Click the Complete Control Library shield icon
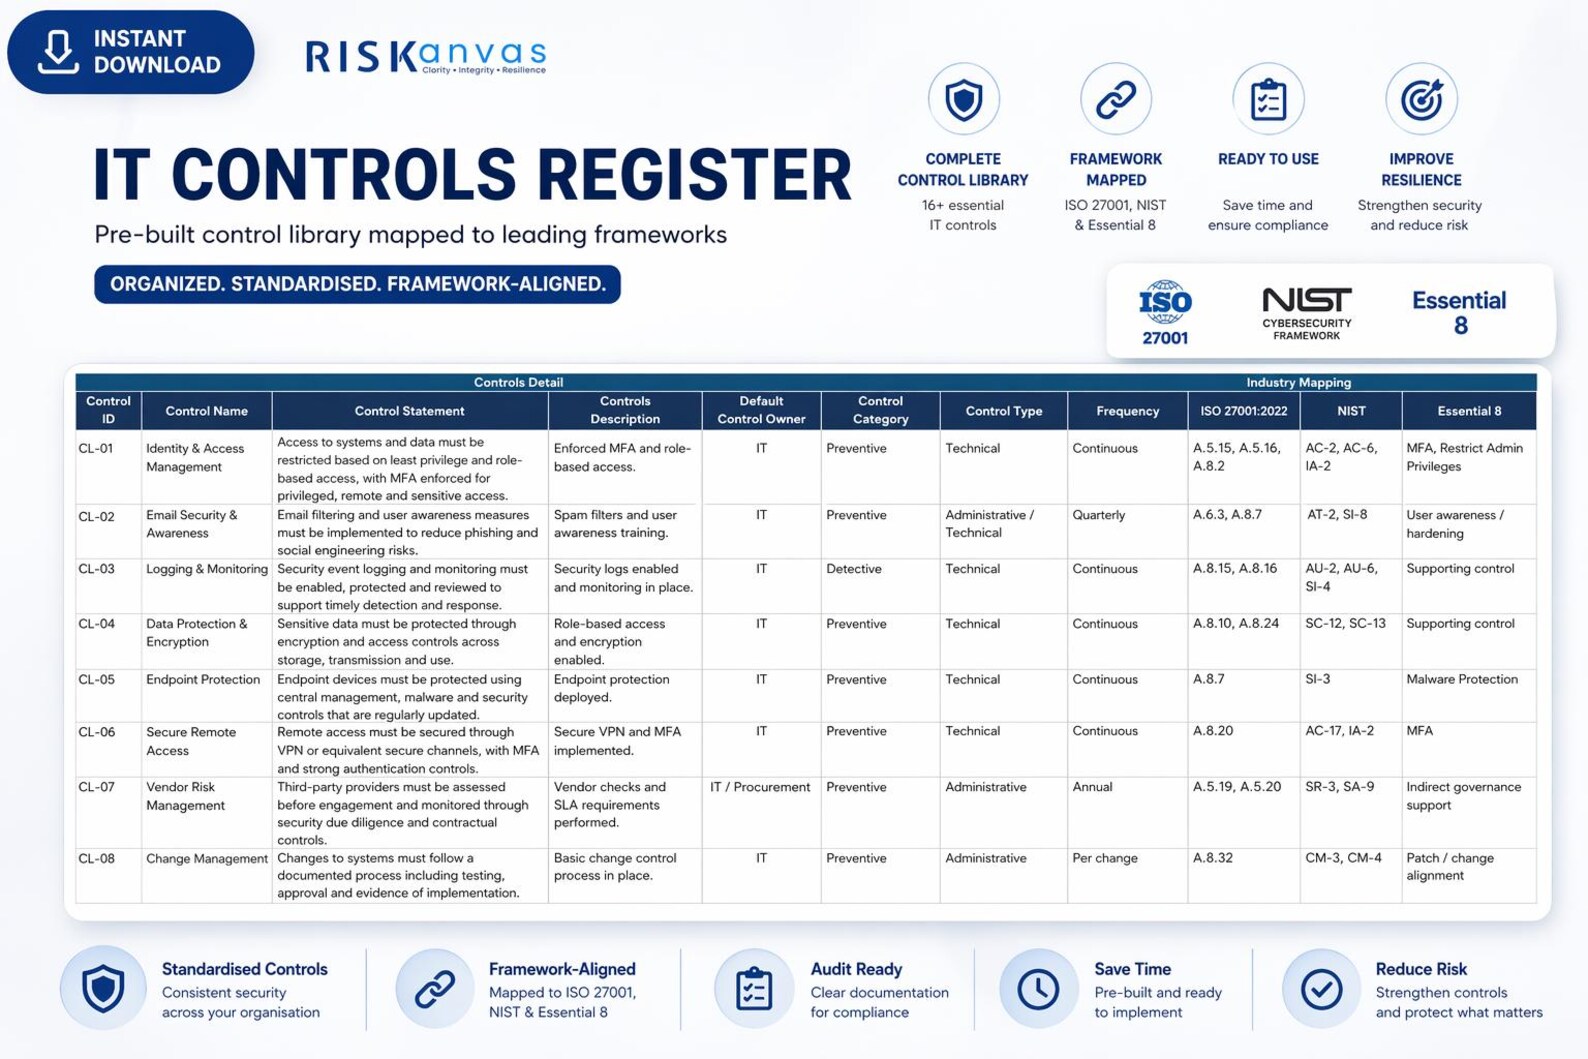Screen dimensions: 1588x1059 tap(963, 99)
